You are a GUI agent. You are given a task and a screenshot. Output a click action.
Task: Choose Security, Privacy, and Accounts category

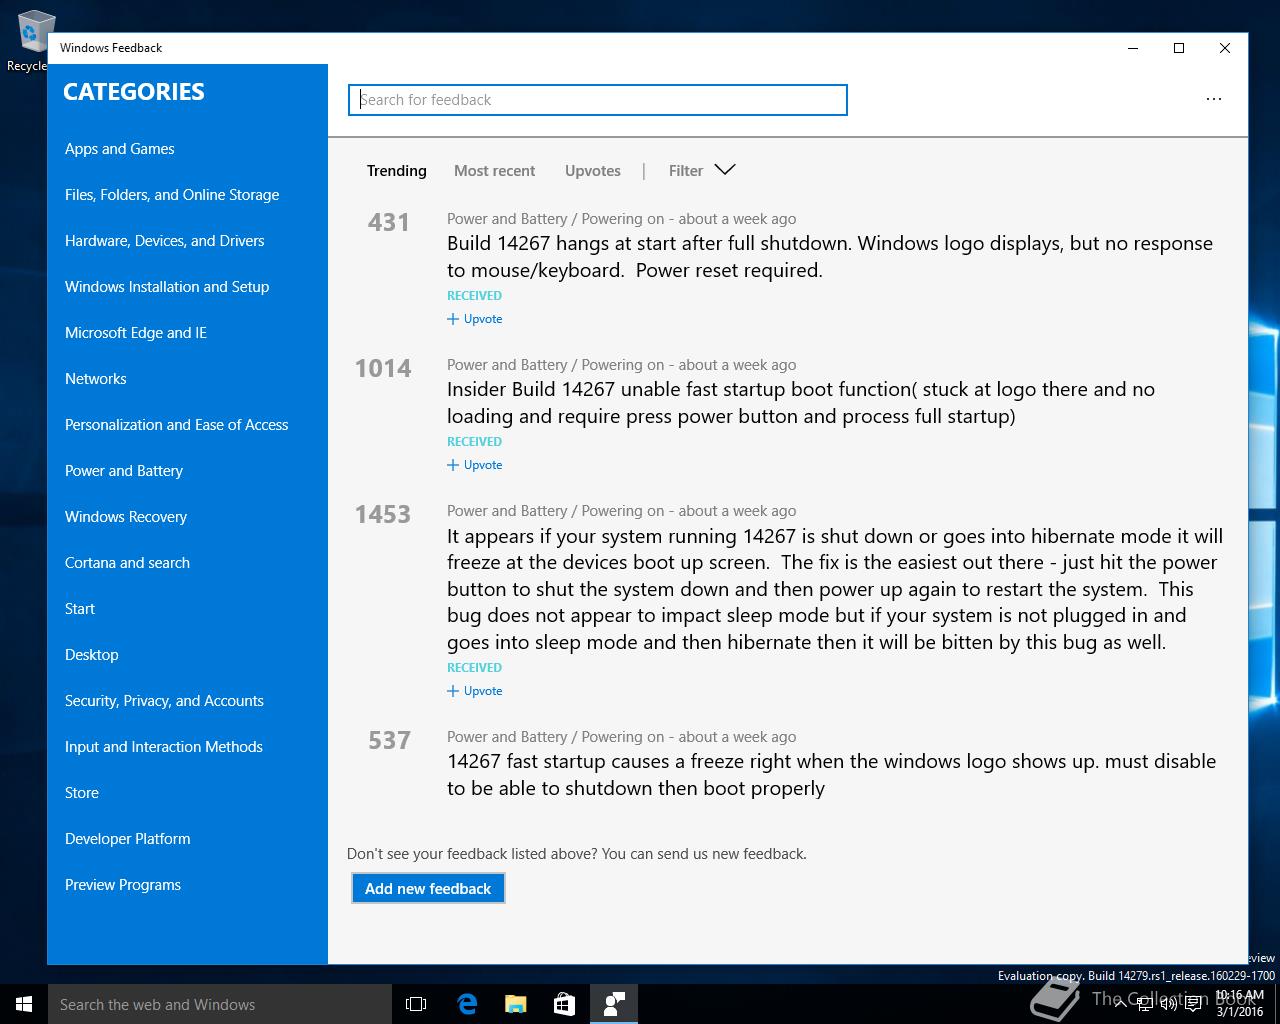pos(164,701)
